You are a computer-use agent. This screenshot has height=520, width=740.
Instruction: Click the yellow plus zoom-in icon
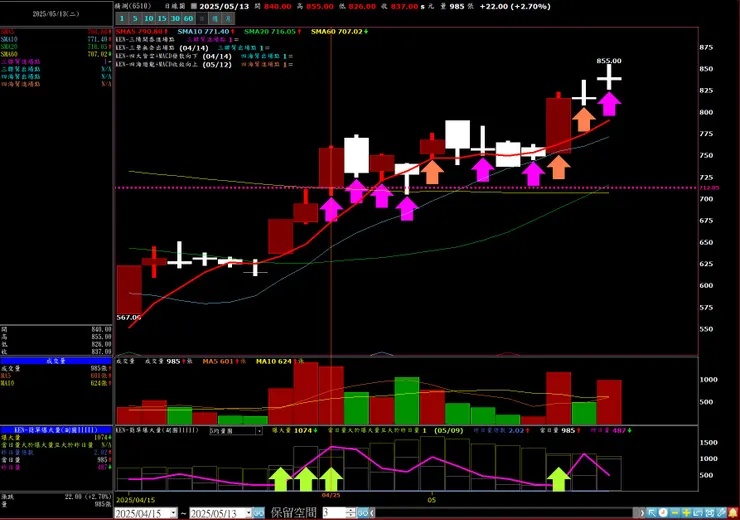[687, 513]
